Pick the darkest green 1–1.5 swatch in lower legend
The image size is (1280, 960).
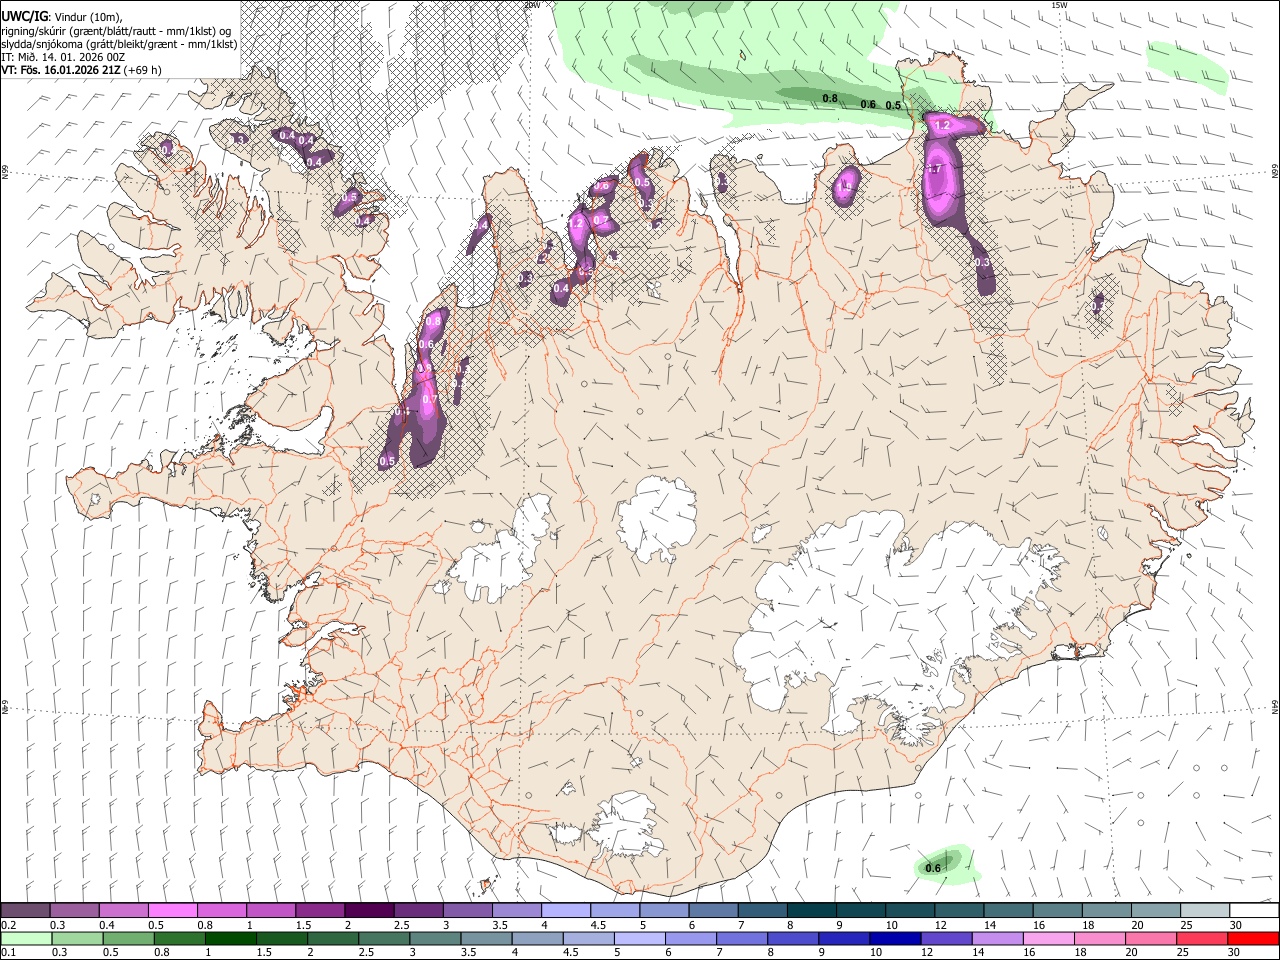click(230, 938)
